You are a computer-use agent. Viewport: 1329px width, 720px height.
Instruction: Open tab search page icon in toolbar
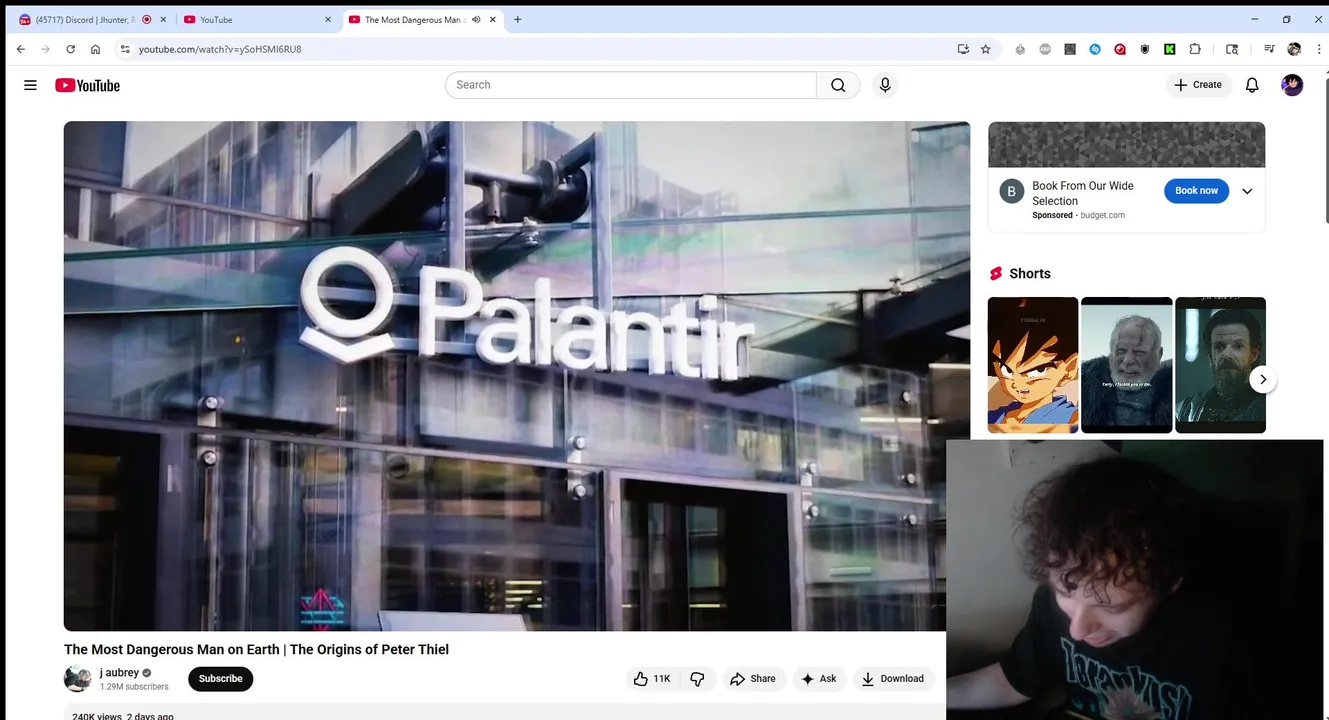[1232, 49]
